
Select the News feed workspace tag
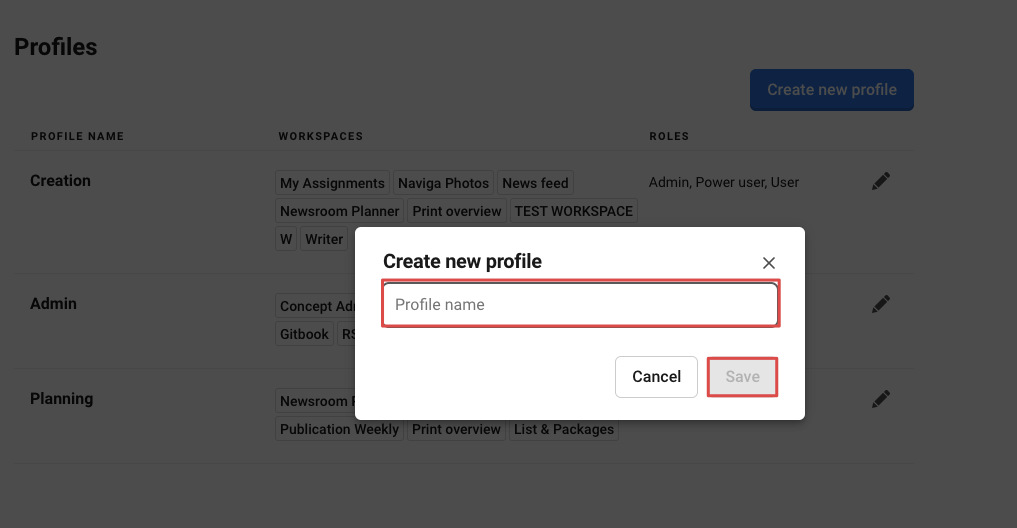tap(535, 183)
